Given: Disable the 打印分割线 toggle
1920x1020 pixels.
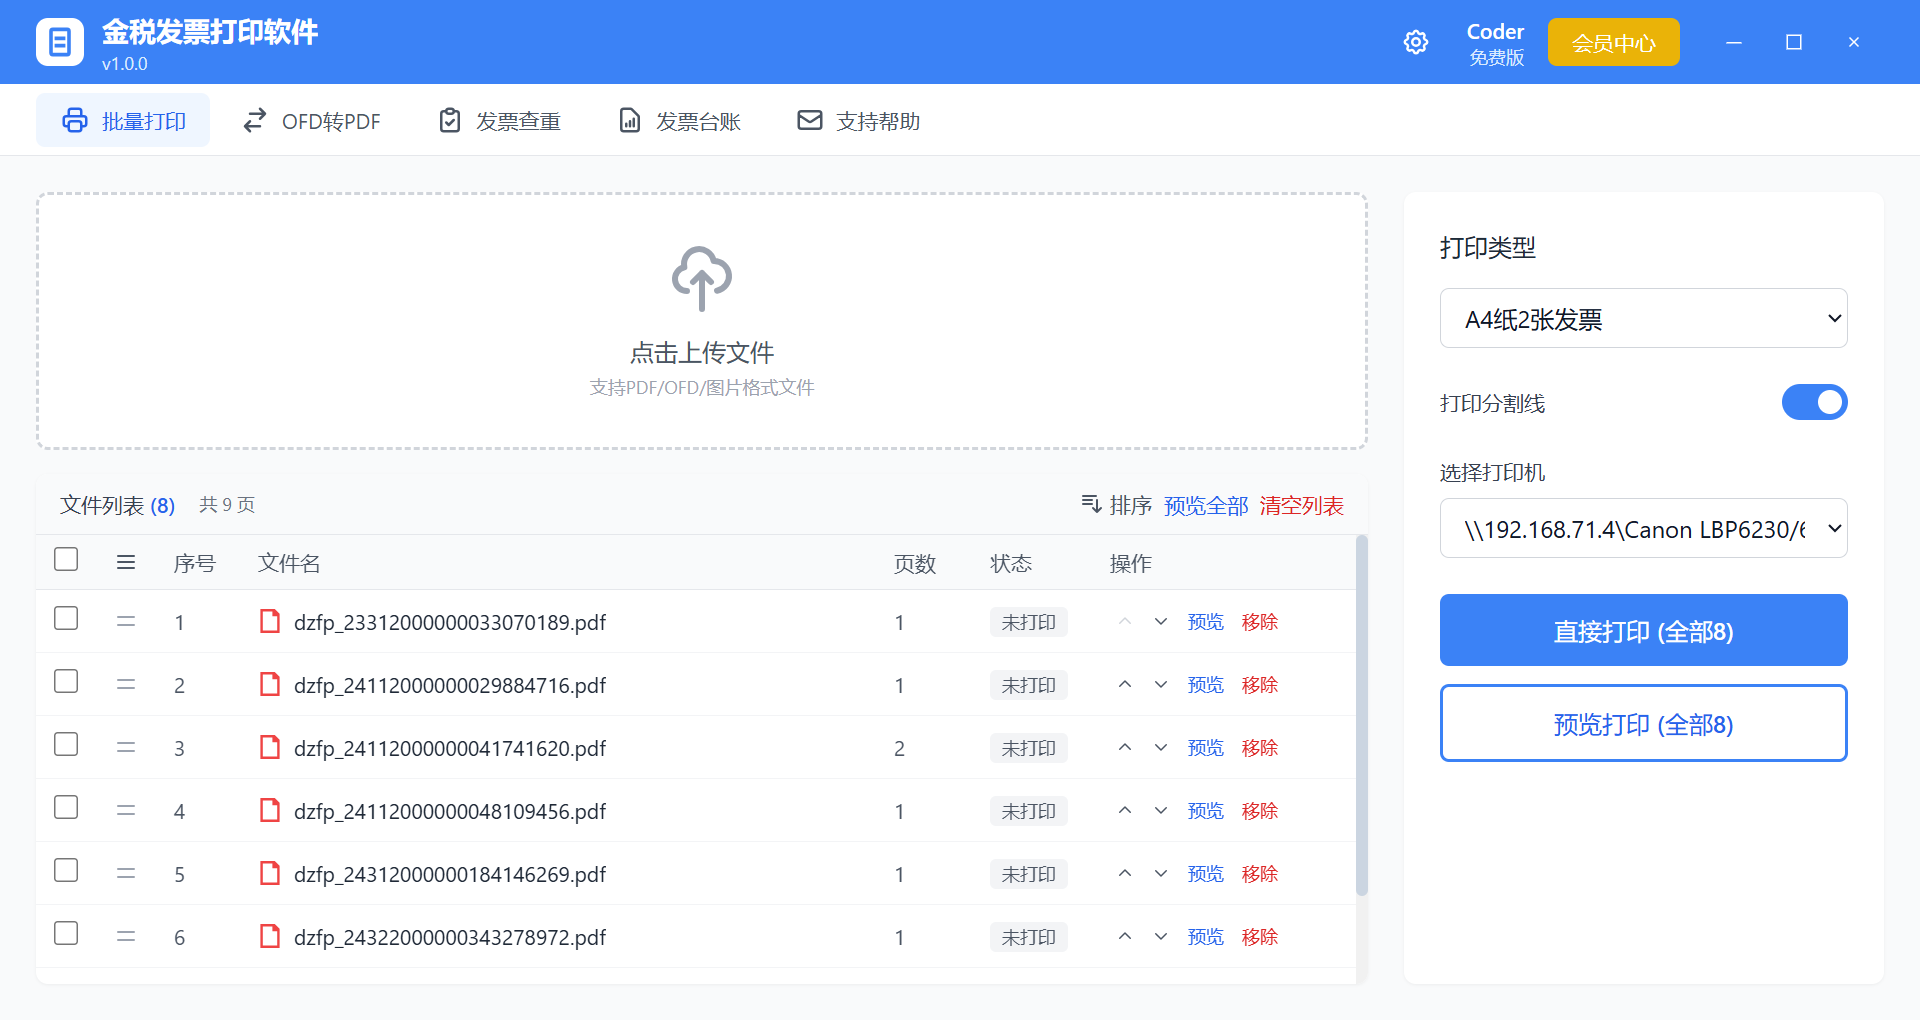Looking at the screenshot, I should click(1814, 402).
